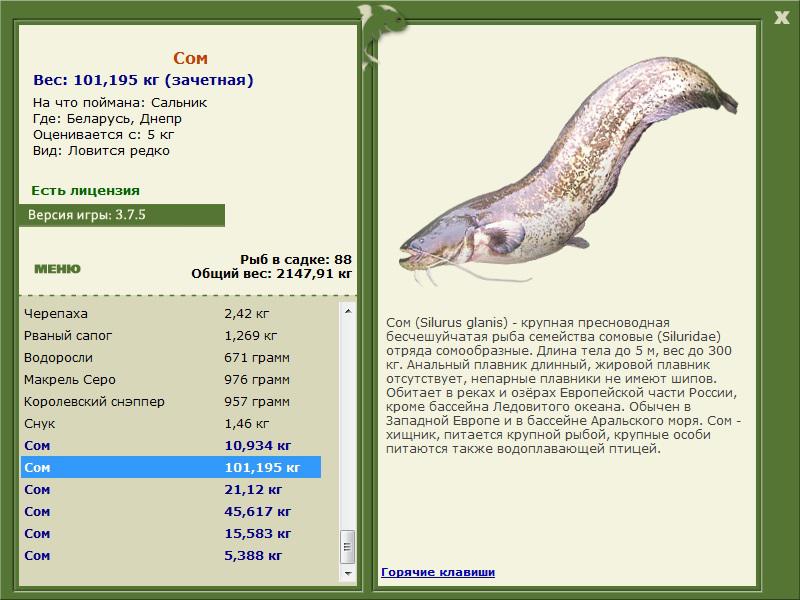
Task: Select the Королевский снэппер row
Action: [171, 401]
